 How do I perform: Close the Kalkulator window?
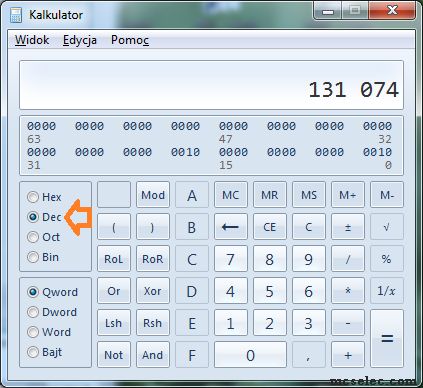coord(393,11)
